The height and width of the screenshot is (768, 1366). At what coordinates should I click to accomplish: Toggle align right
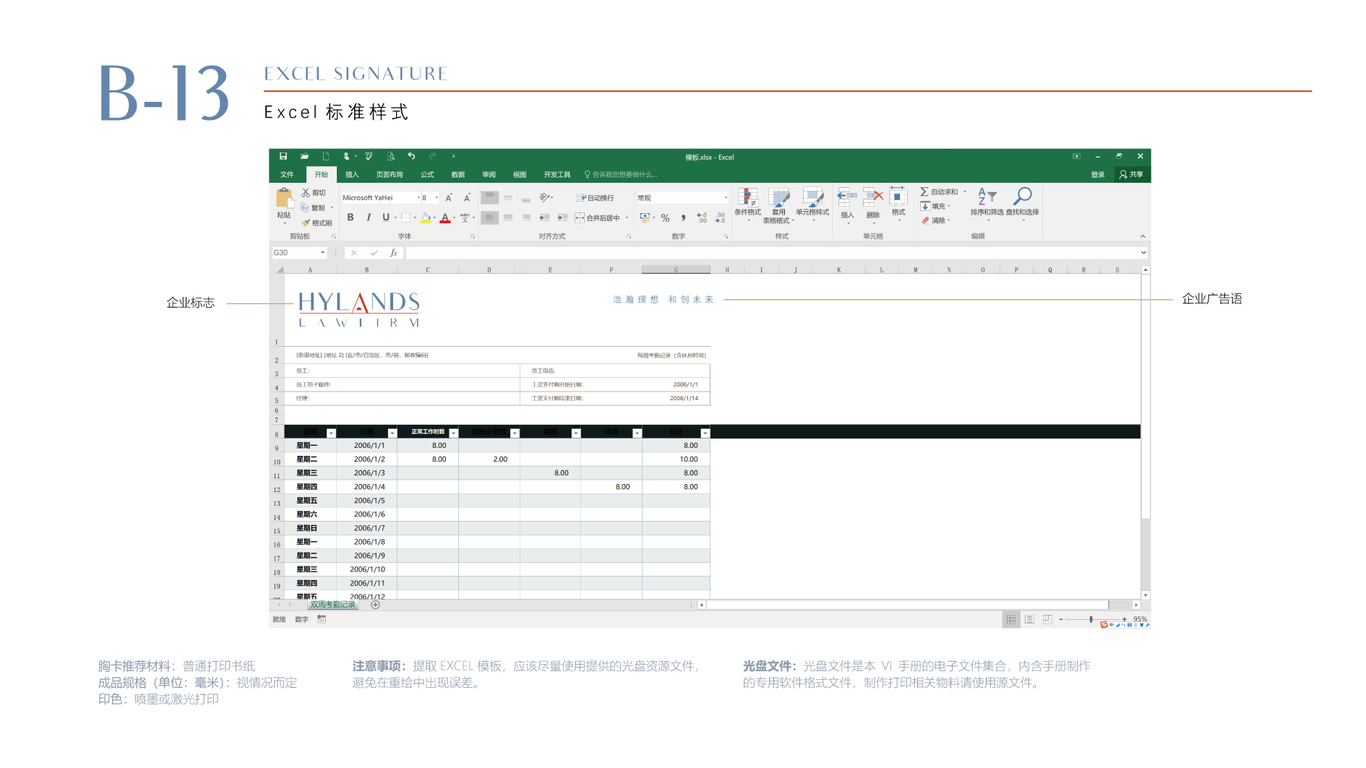pyautogui.click(x=526, y=217)
